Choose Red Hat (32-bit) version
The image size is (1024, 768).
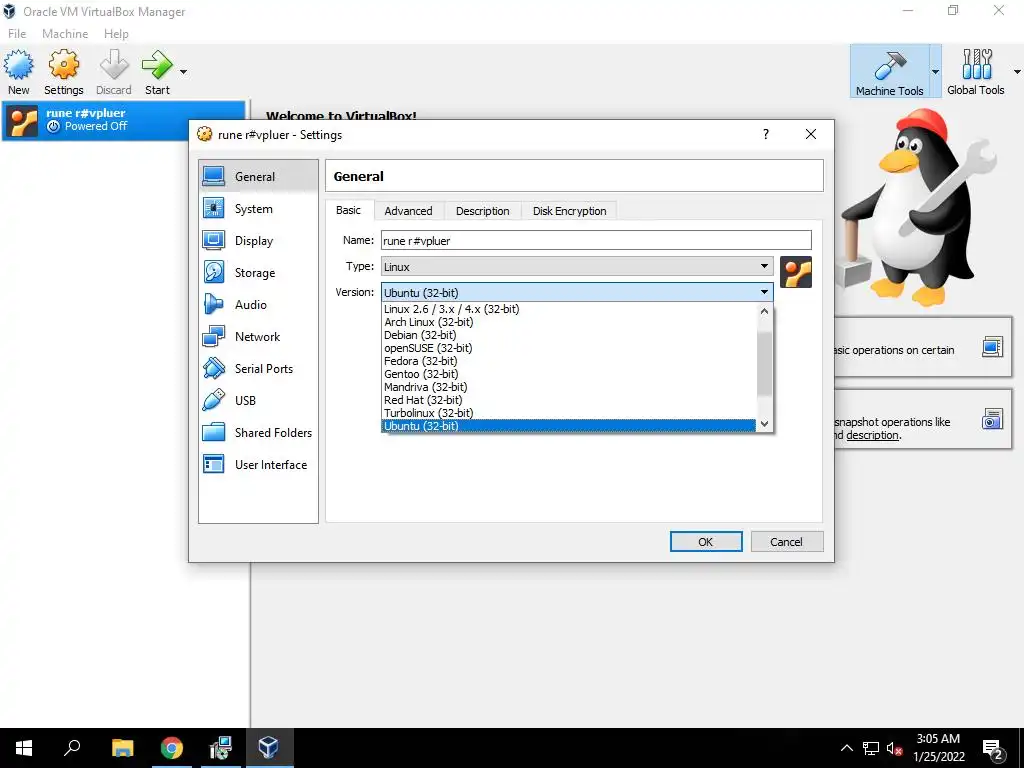coord(568,400)
